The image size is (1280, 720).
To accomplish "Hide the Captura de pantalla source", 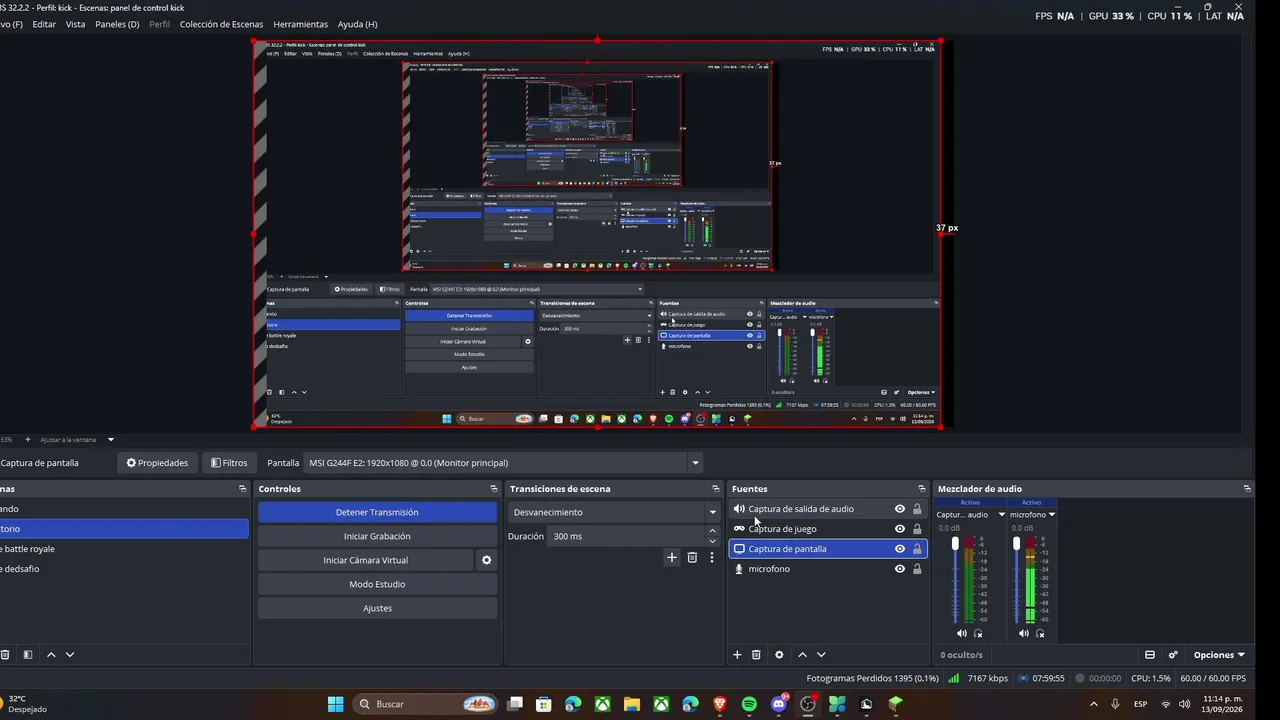I will (900, 549).
